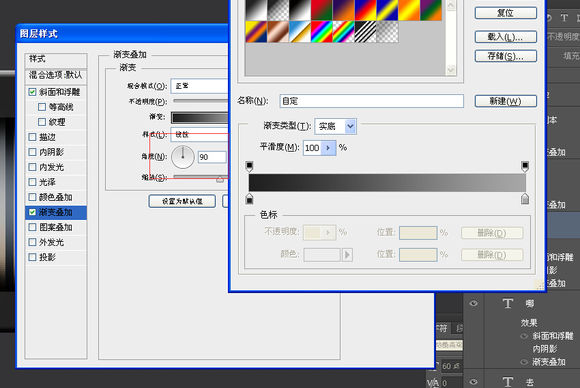Select the left opacity stop above gradient bar
Viewport: 580px width, 388px height.
(x=249, y=166)
